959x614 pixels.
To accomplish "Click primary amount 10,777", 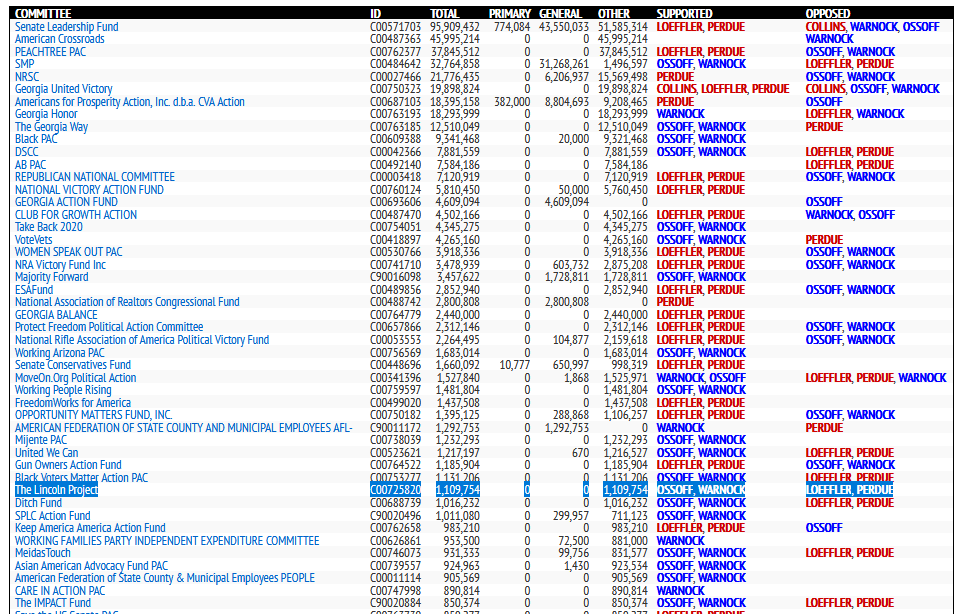I will [515, 366].
